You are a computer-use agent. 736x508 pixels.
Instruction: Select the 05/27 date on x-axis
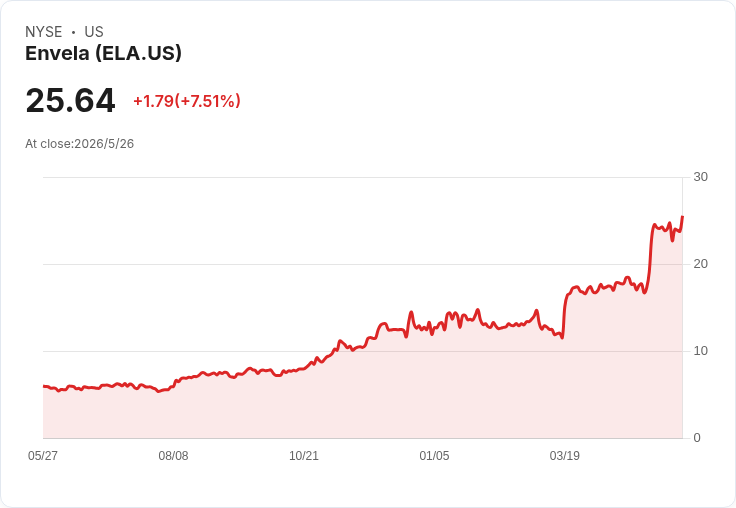point(43,456)
